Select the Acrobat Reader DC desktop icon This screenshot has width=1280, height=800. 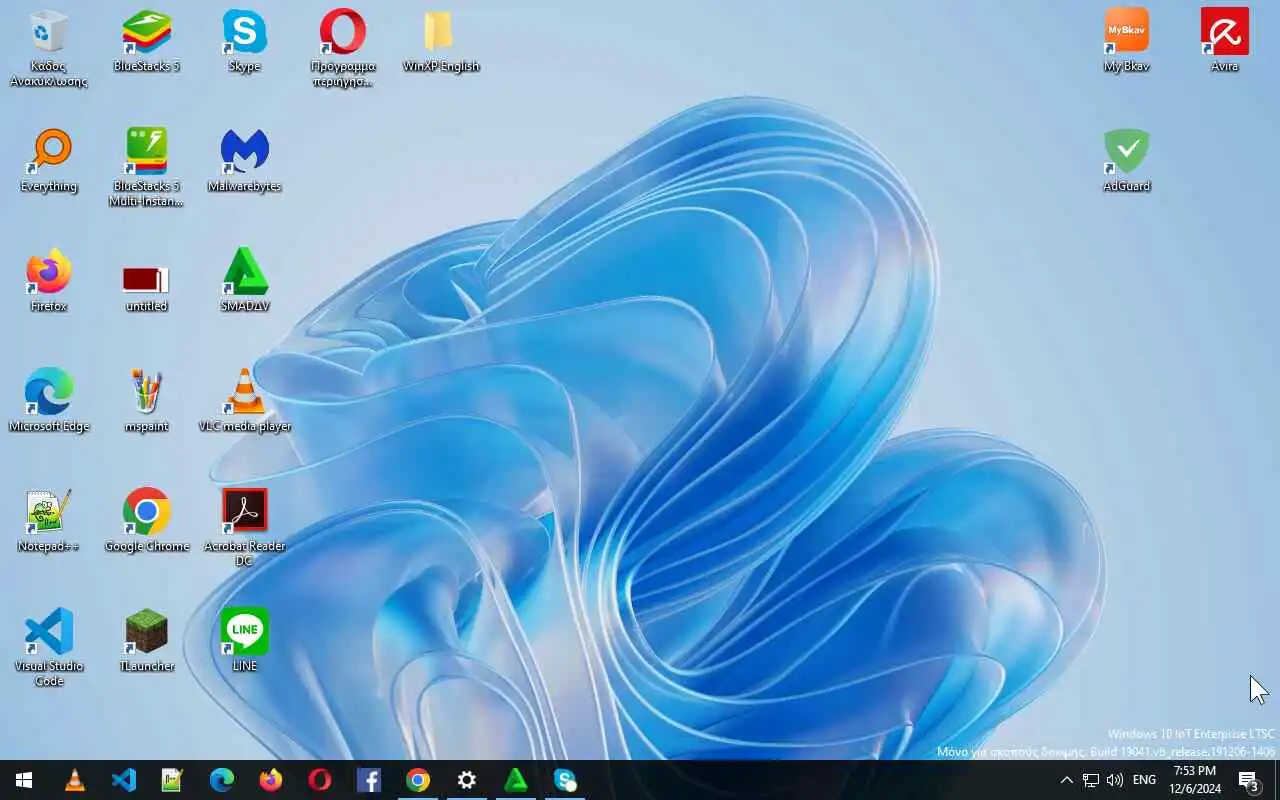[x=245, y=527]
